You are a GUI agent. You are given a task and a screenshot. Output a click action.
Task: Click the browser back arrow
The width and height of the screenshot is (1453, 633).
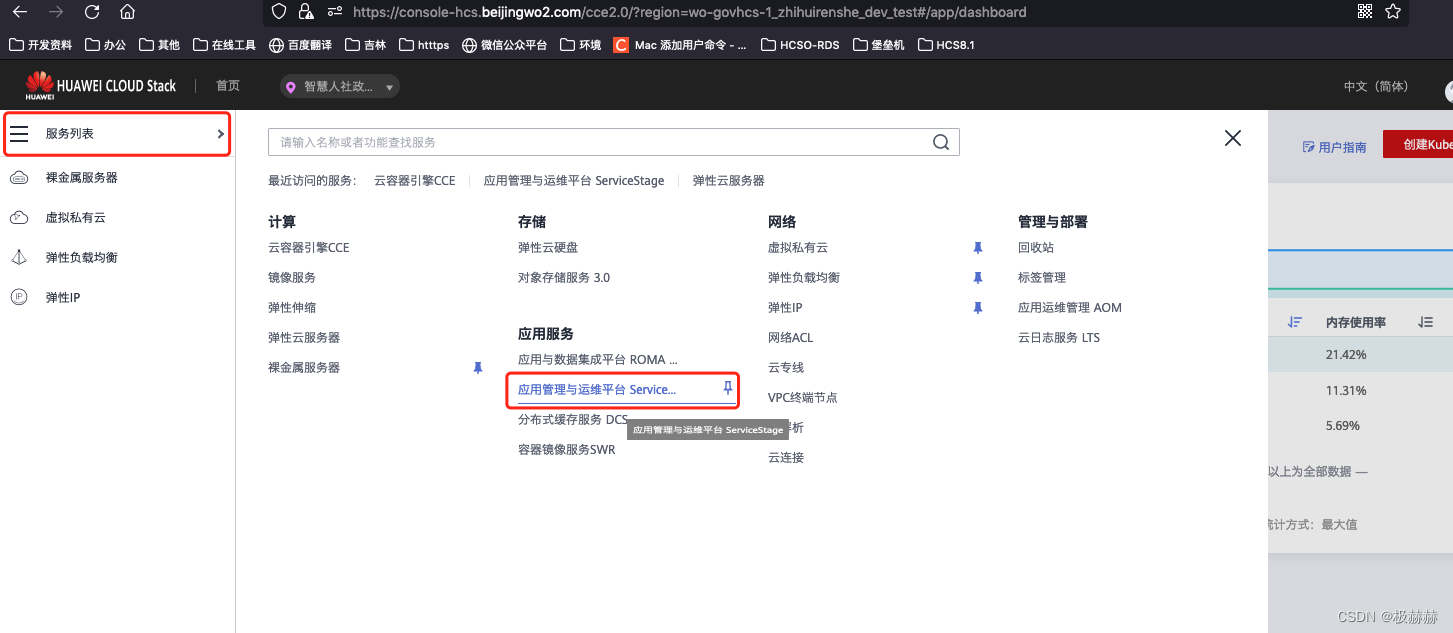(19, 12)
